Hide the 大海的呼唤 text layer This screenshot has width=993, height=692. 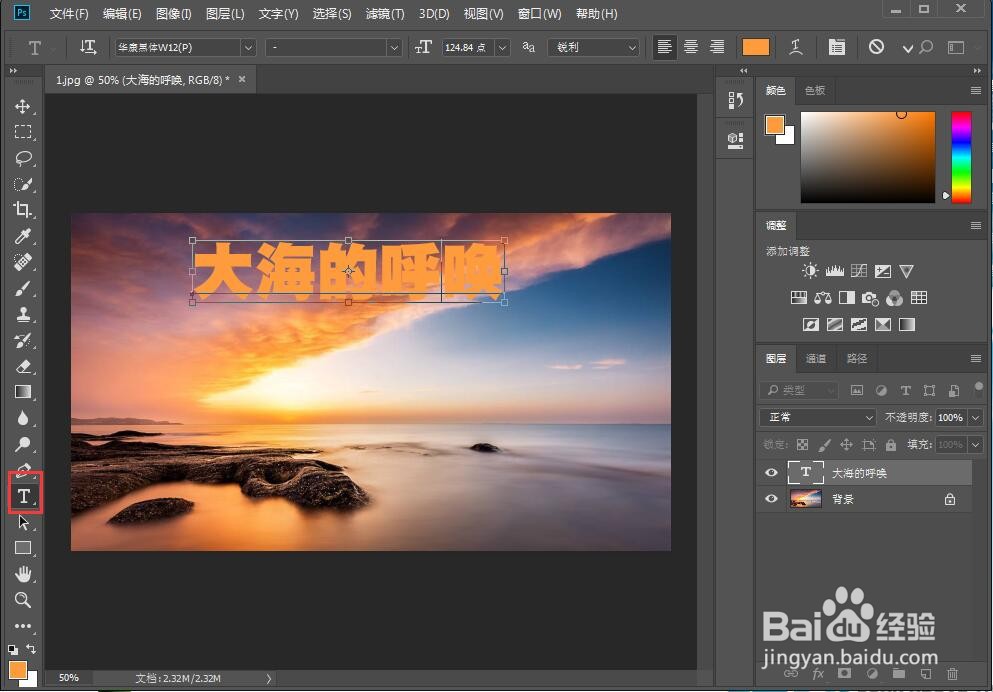[771, 472]
